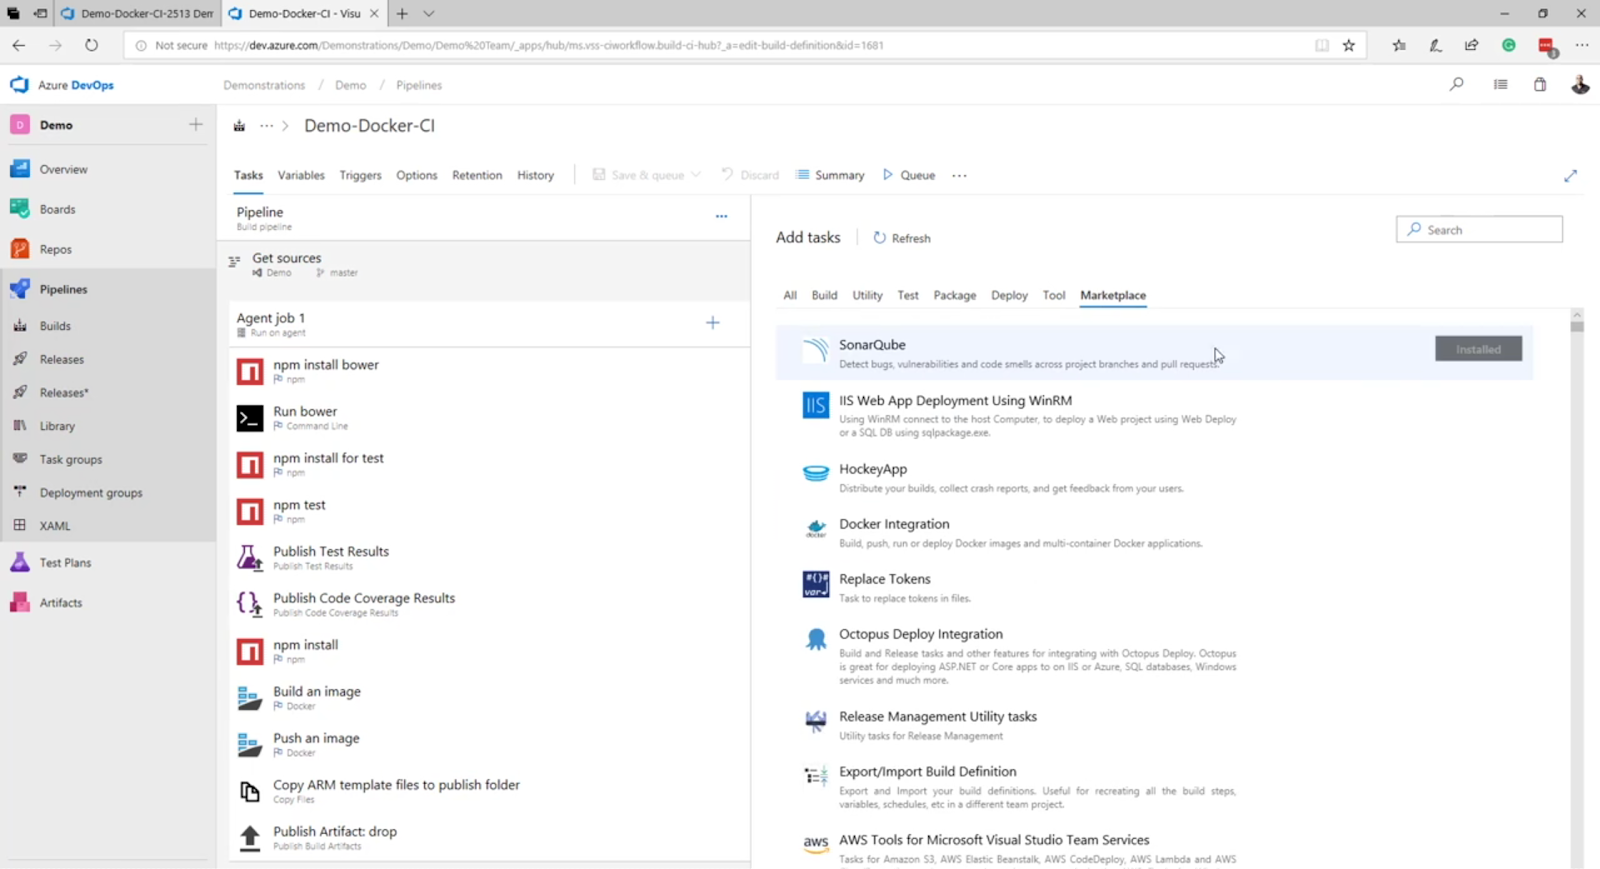
Task: Add a task to Agent job 1 with plus
Action: [712, 322]
